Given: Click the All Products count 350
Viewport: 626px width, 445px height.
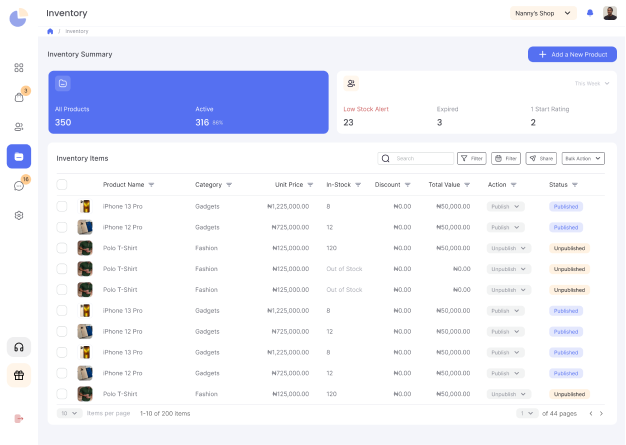Looking at the screenshot, I should point(63,123).
